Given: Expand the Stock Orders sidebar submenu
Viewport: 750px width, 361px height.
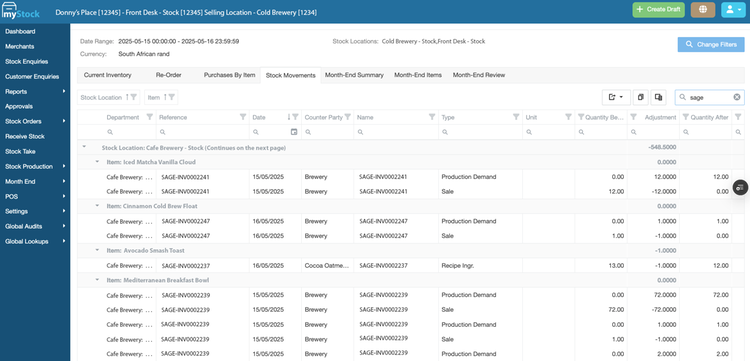Looking at the screenshot, I should tap(64, 121).
